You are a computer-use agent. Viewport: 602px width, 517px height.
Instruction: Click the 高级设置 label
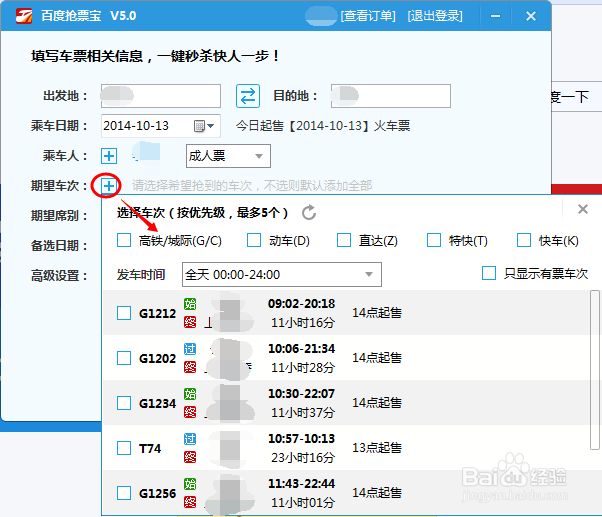59,276
